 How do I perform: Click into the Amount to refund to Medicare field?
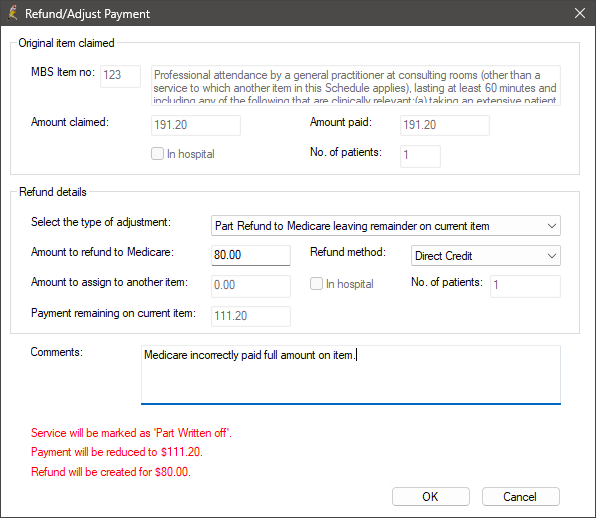click(251, 255)
